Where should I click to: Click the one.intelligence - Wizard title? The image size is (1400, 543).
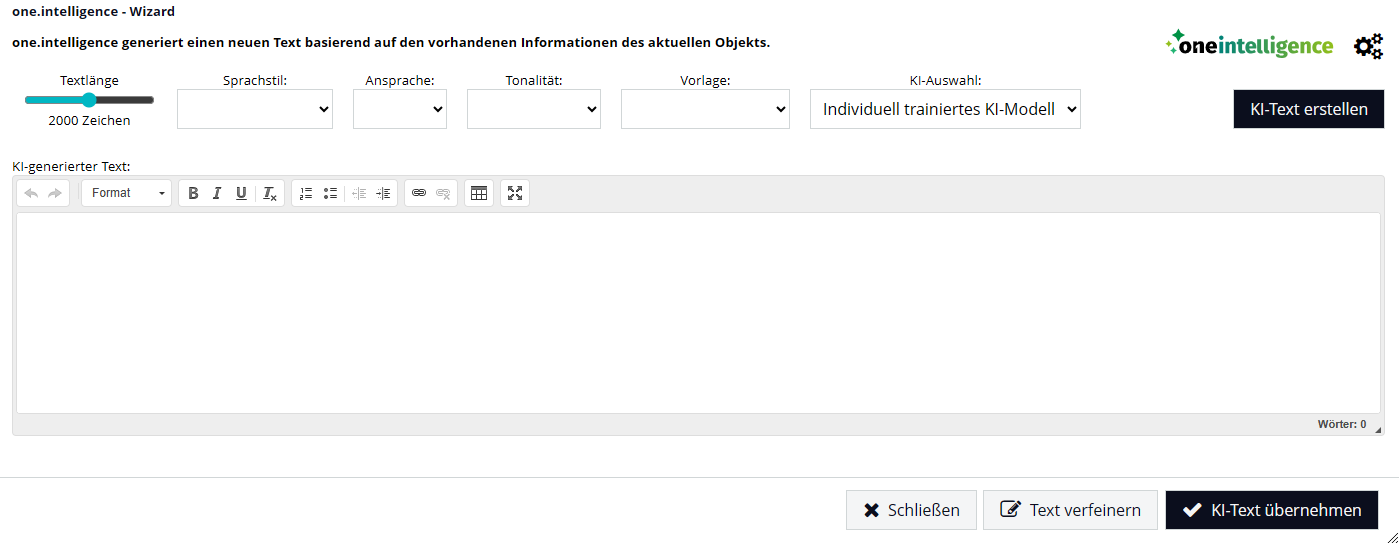[x=93, y=12]
